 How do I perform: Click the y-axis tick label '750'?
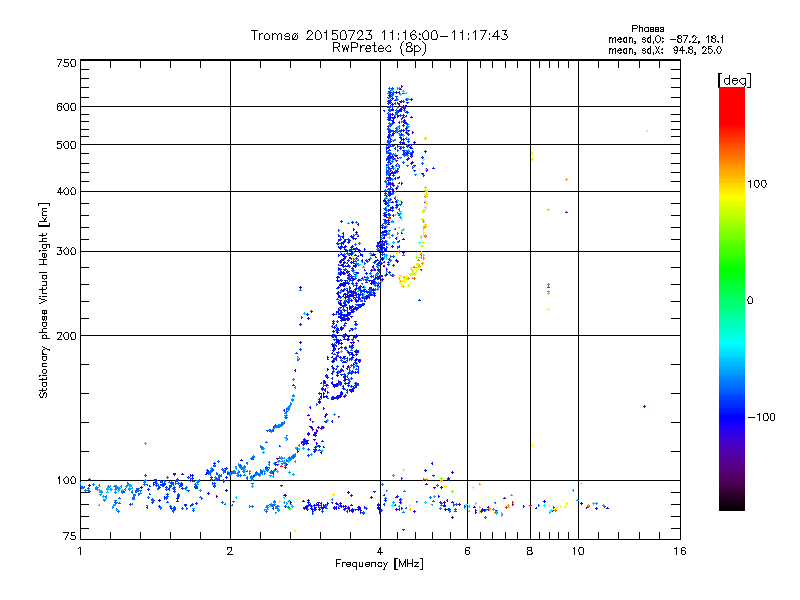pyautogui.click(x=66, y=63)
